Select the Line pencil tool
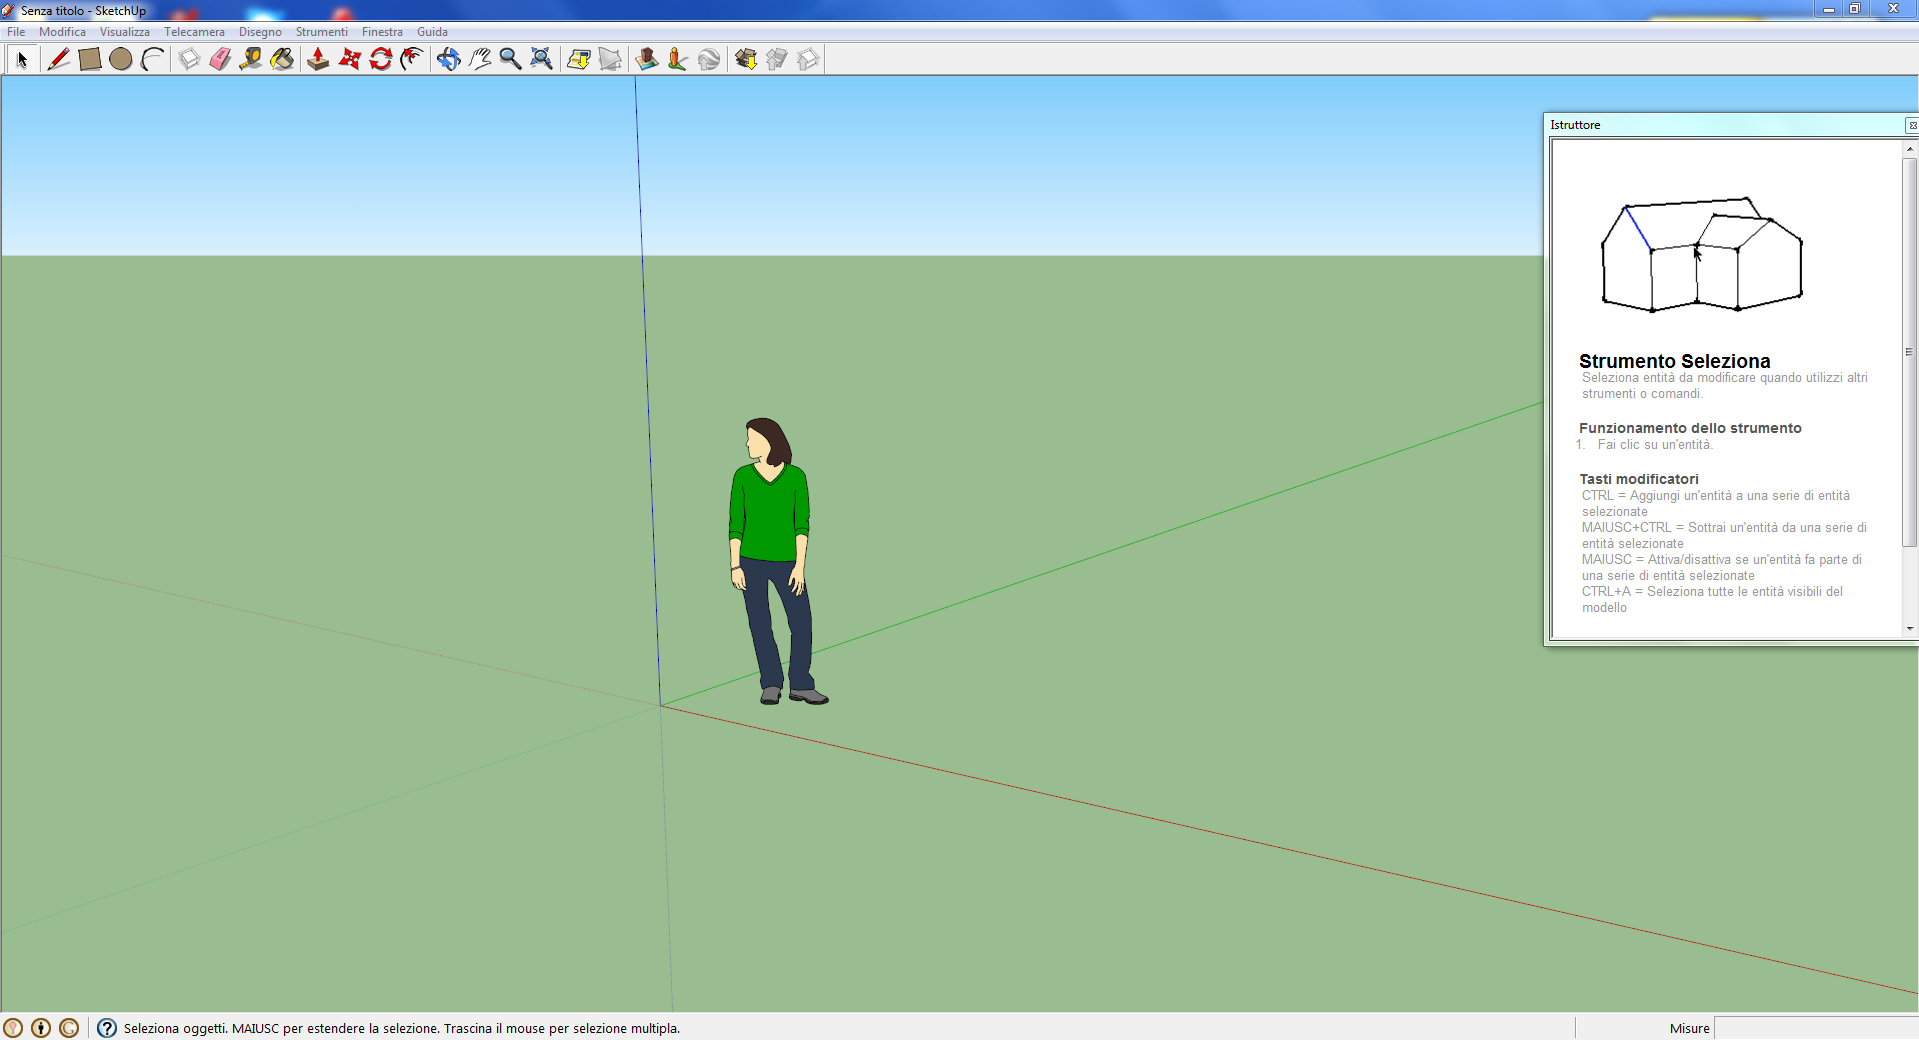Viewport: 1919px width, 1040px height. 58,59
